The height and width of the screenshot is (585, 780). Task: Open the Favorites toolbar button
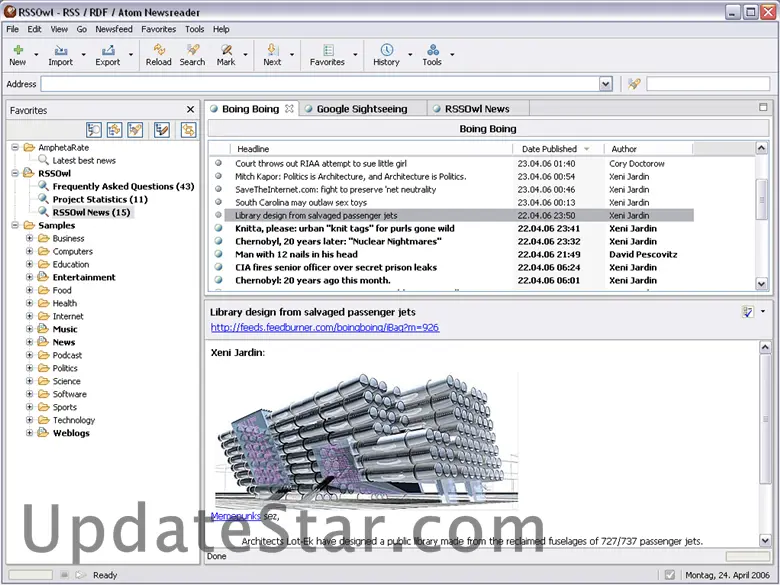[x=327, y=55]
